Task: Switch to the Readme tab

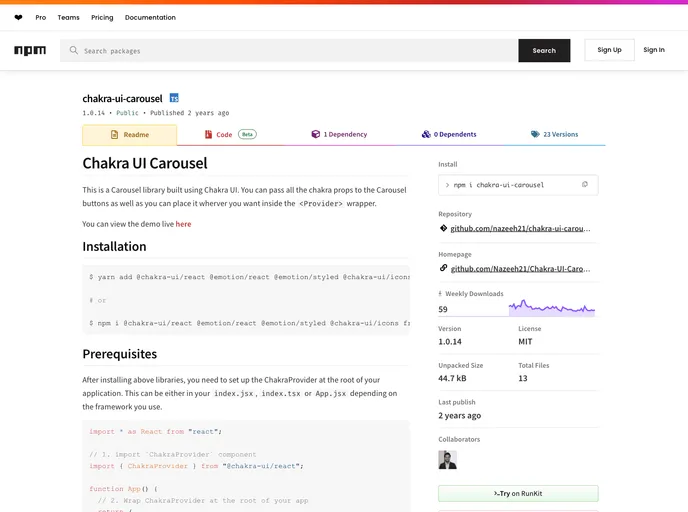Action: pos(129,135)
